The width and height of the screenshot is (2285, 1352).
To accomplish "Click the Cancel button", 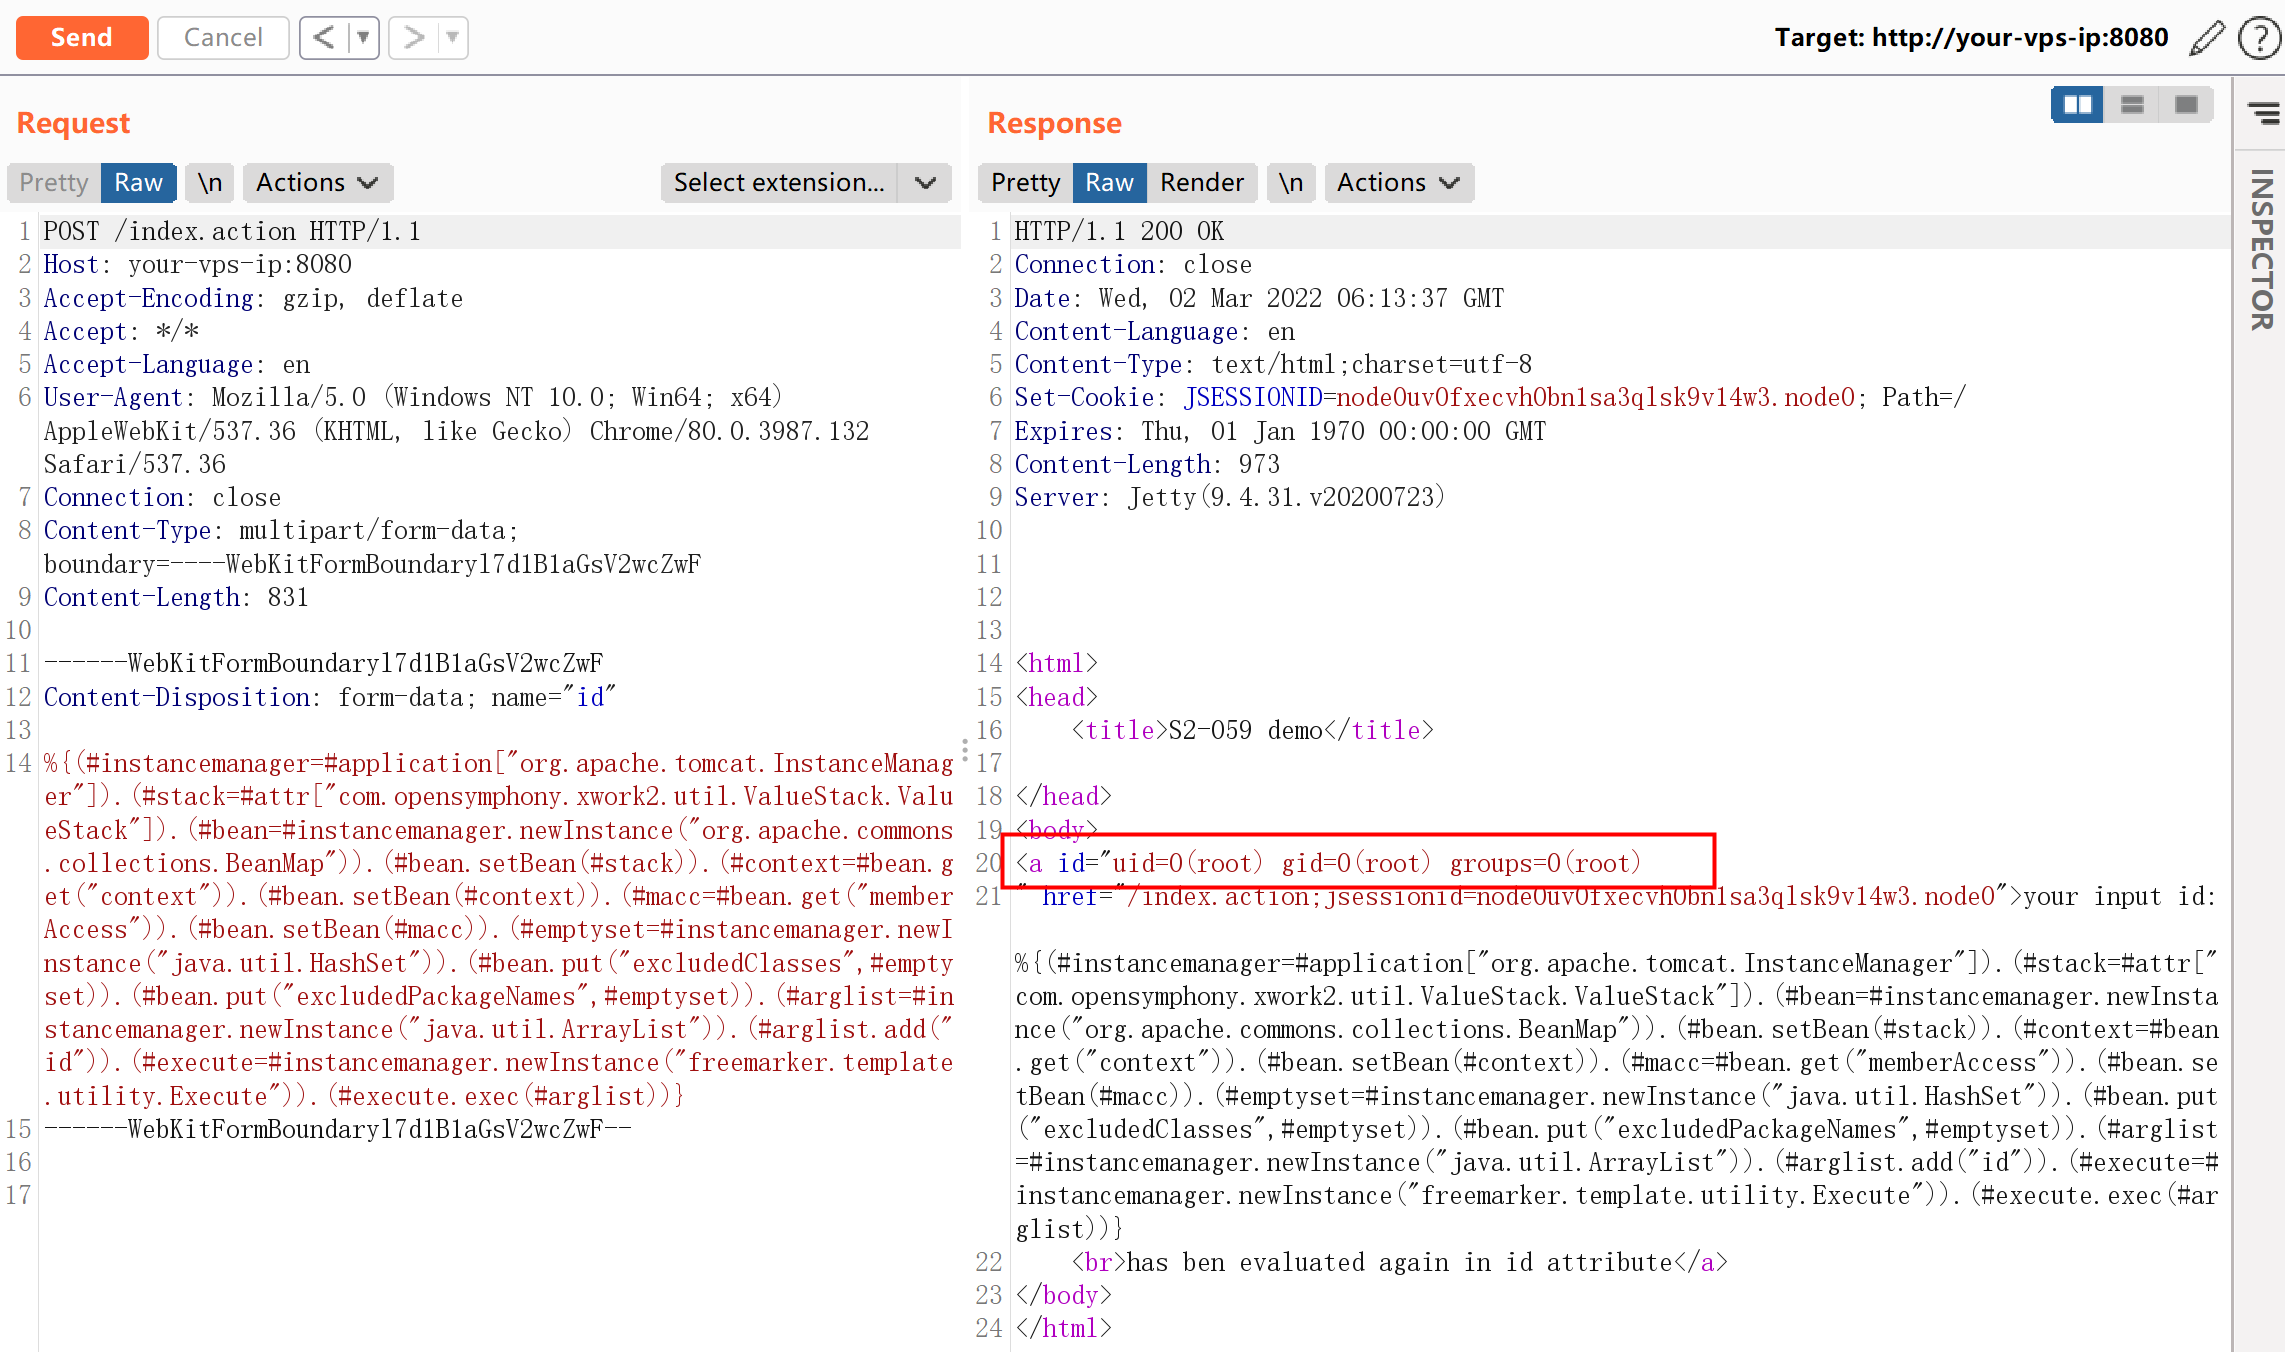I will (x=223, y=38).
